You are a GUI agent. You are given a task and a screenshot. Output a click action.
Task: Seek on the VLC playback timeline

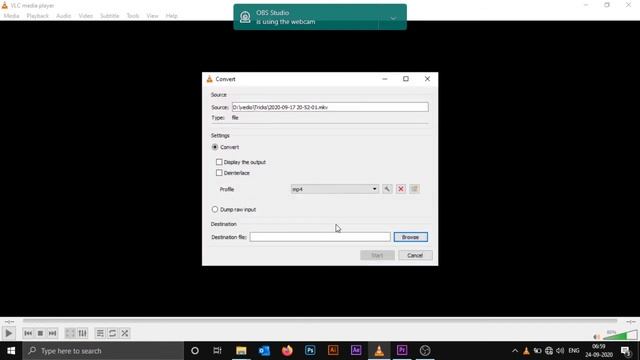click(320, 321)
